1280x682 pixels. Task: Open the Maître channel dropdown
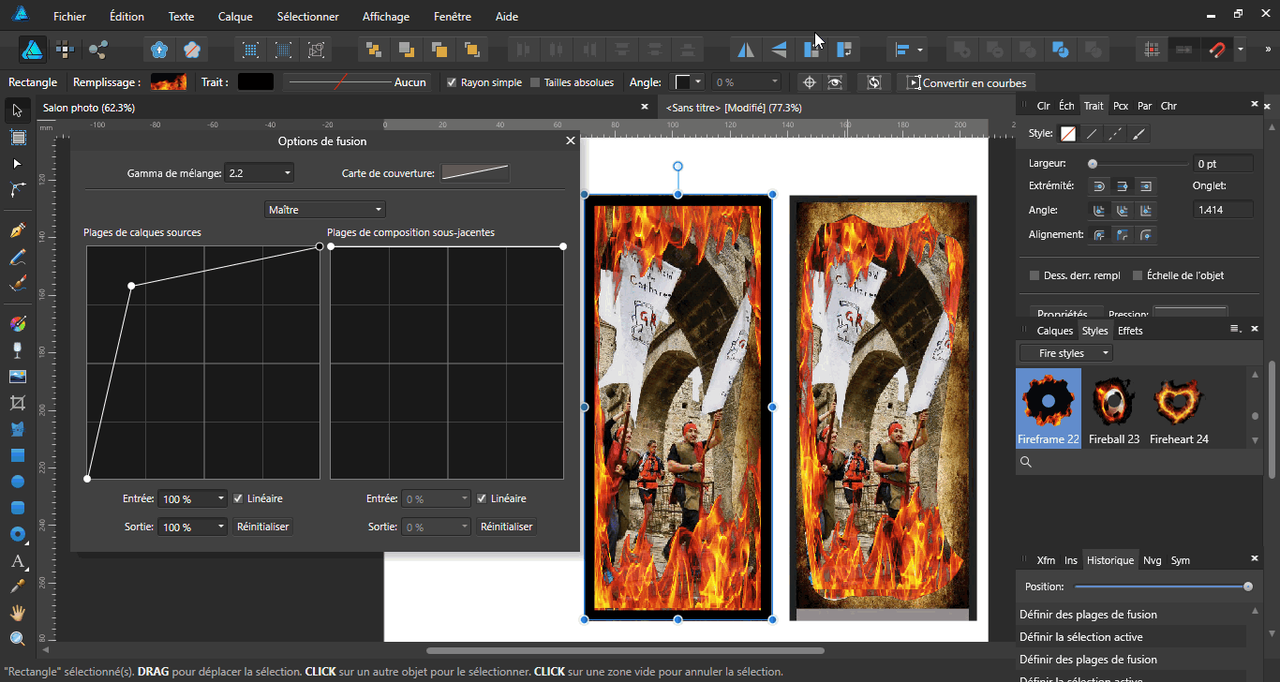[325, 209]
